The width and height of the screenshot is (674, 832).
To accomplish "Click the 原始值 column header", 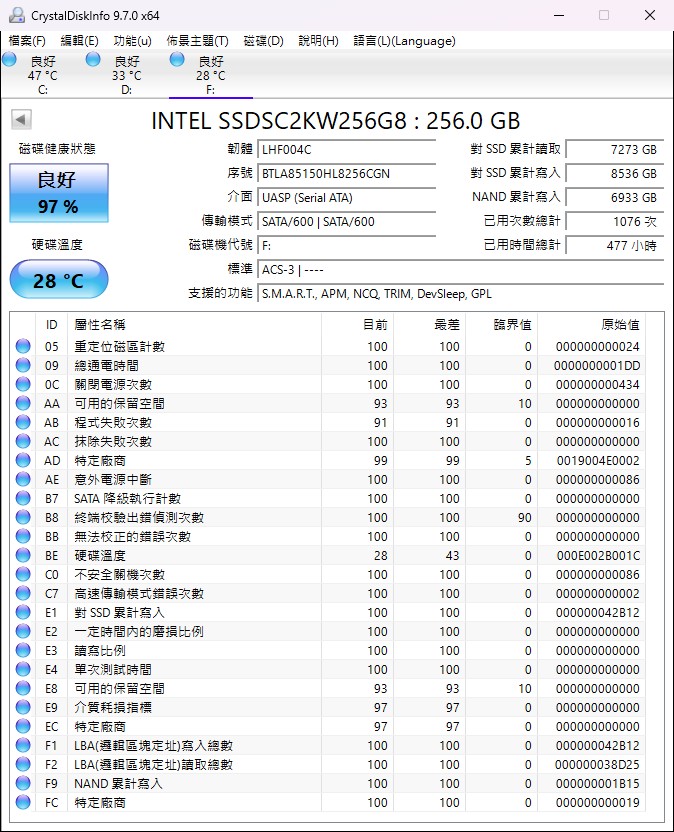I will click(x=591, y=324).
